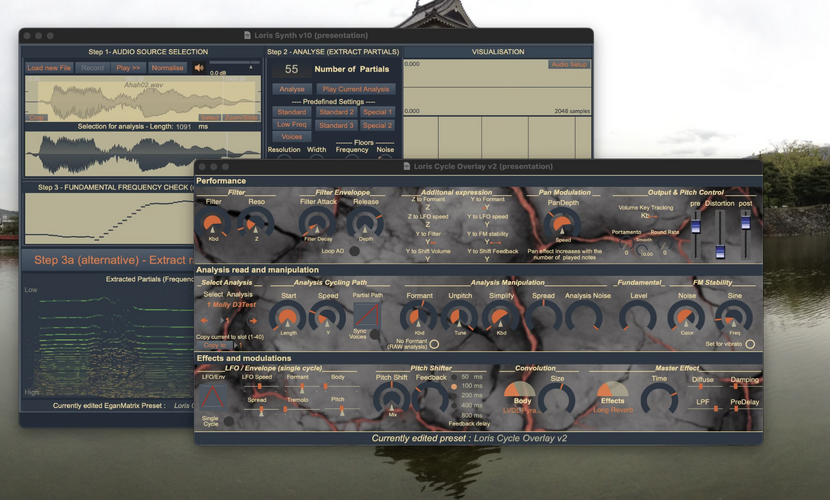830x500 pixels.
Task: Click the Ahah02.wav waveform display
Action: [x=143, y=99]
